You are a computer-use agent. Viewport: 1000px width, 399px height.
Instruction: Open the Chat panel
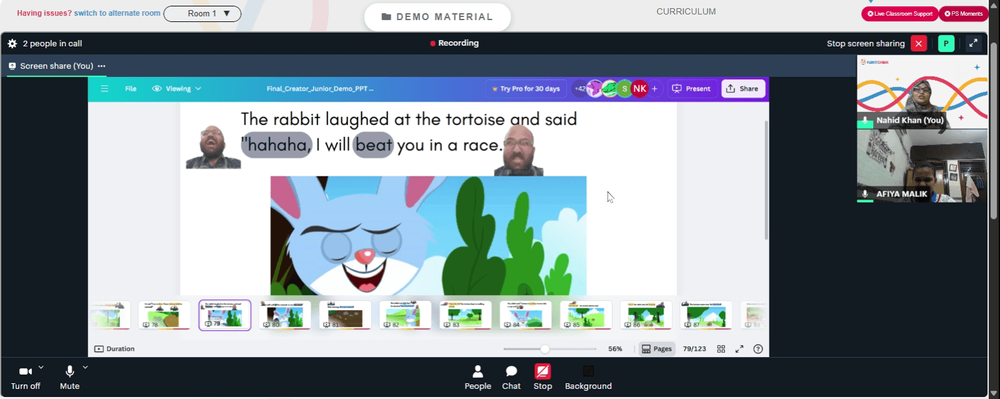tap(511, 377)
